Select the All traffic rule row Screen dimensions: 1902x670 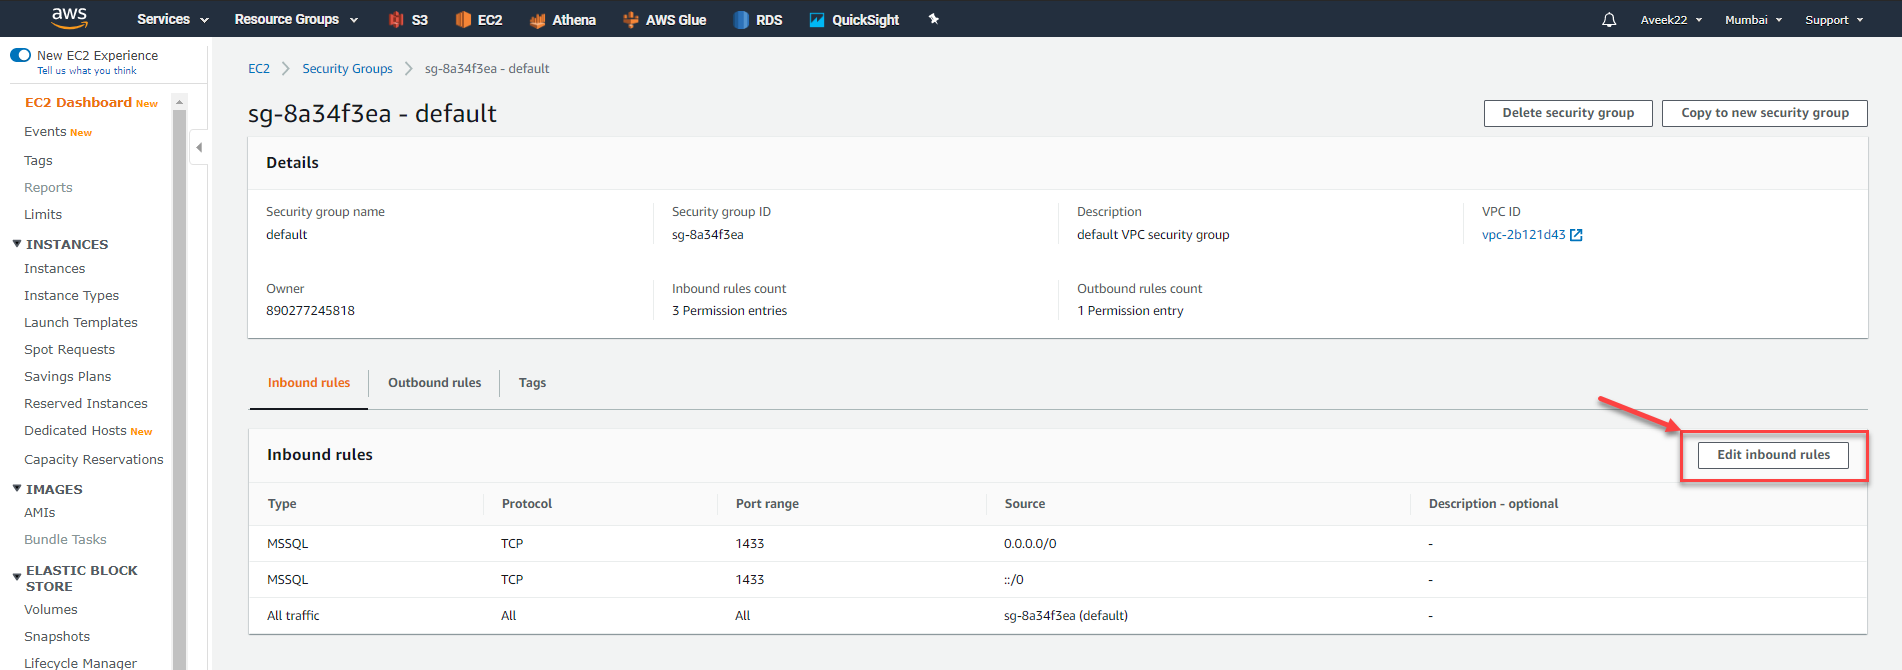1058,616
